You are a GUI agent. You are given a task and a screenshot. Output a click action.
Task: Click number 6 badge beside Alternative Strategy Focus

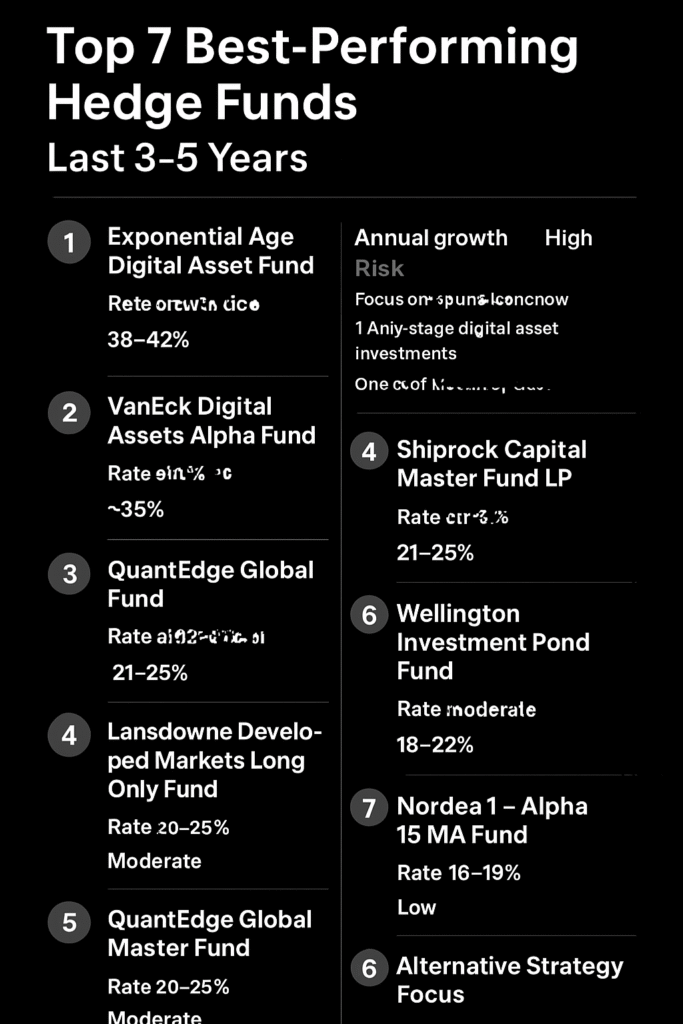pos(369,968)
